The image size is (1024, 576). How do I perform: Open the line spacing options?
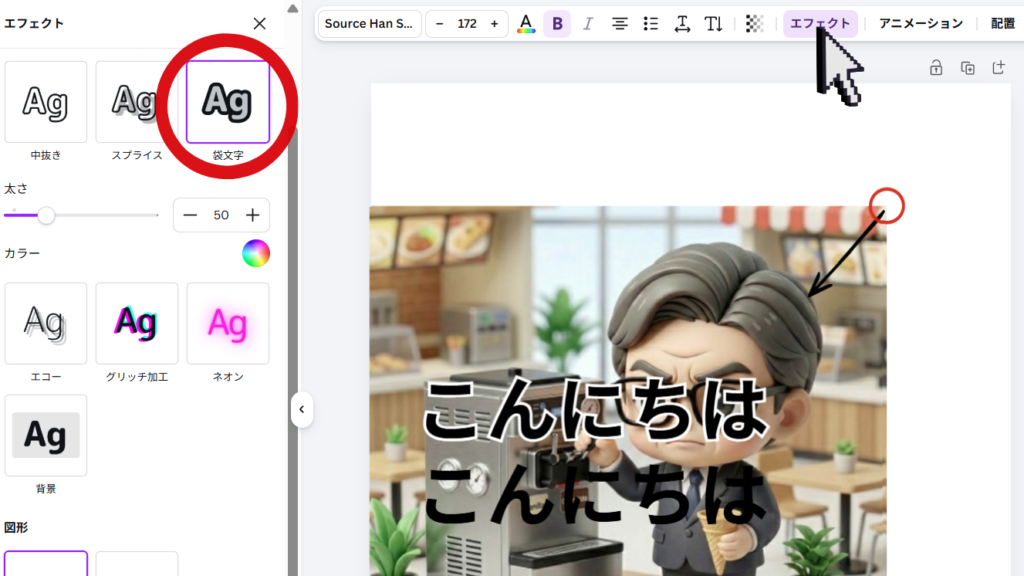pos(682,24)
